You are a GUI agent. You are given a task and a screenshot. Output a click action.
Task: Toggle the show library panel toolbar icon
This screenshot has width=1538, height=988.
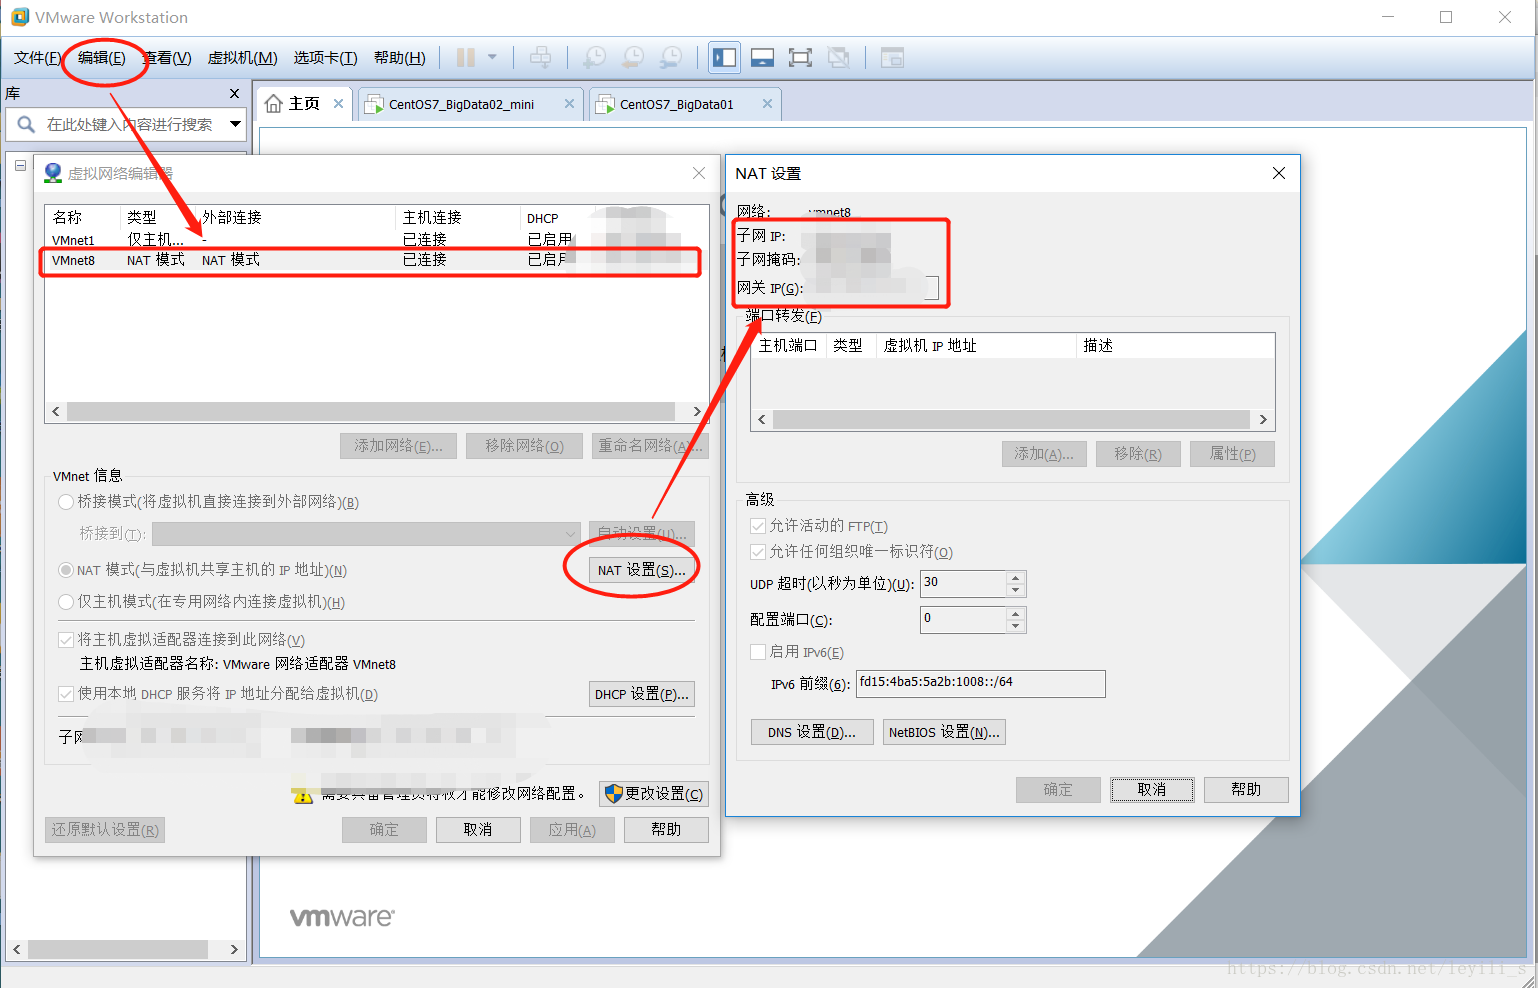click(724, 58)
